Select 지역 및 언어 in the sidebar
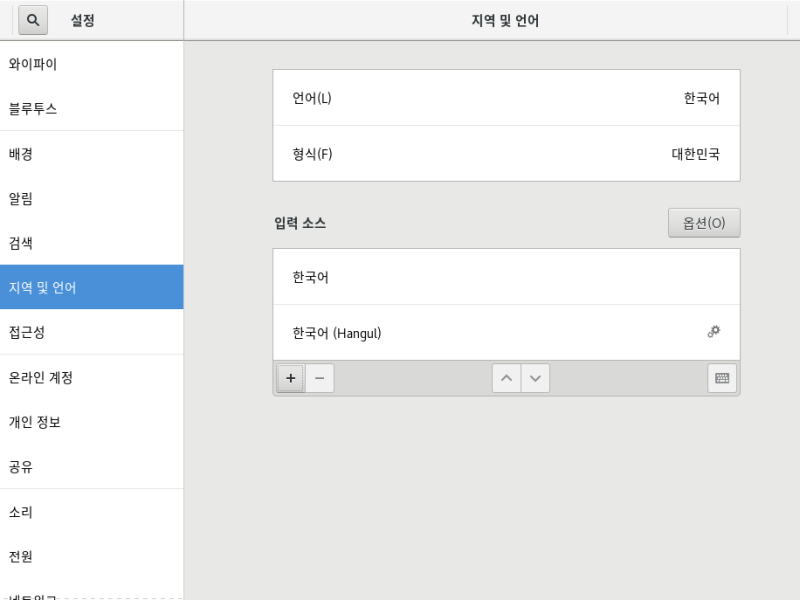Image resolution: width=800 pixels, height=600 pixels. pos(92,287)
